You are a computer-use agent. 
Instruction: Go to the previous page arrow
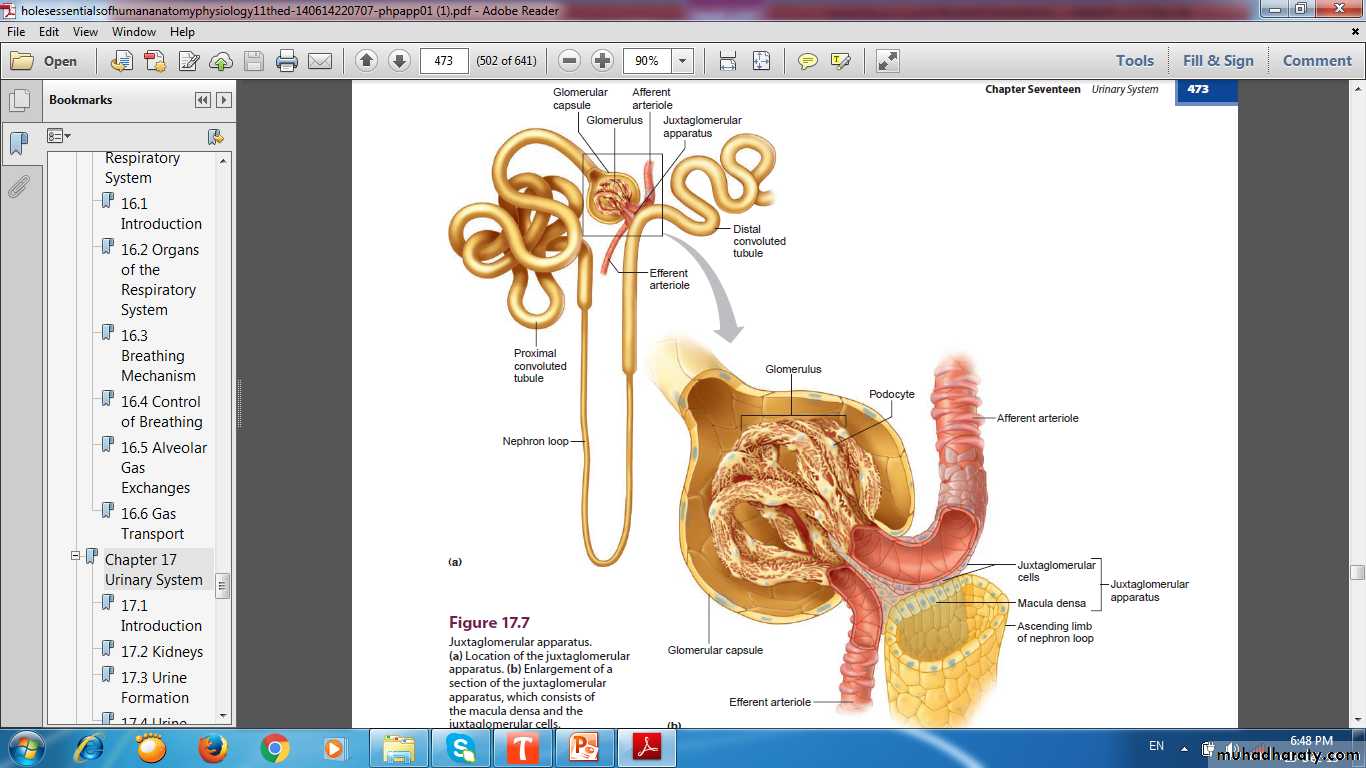point(366,61)
